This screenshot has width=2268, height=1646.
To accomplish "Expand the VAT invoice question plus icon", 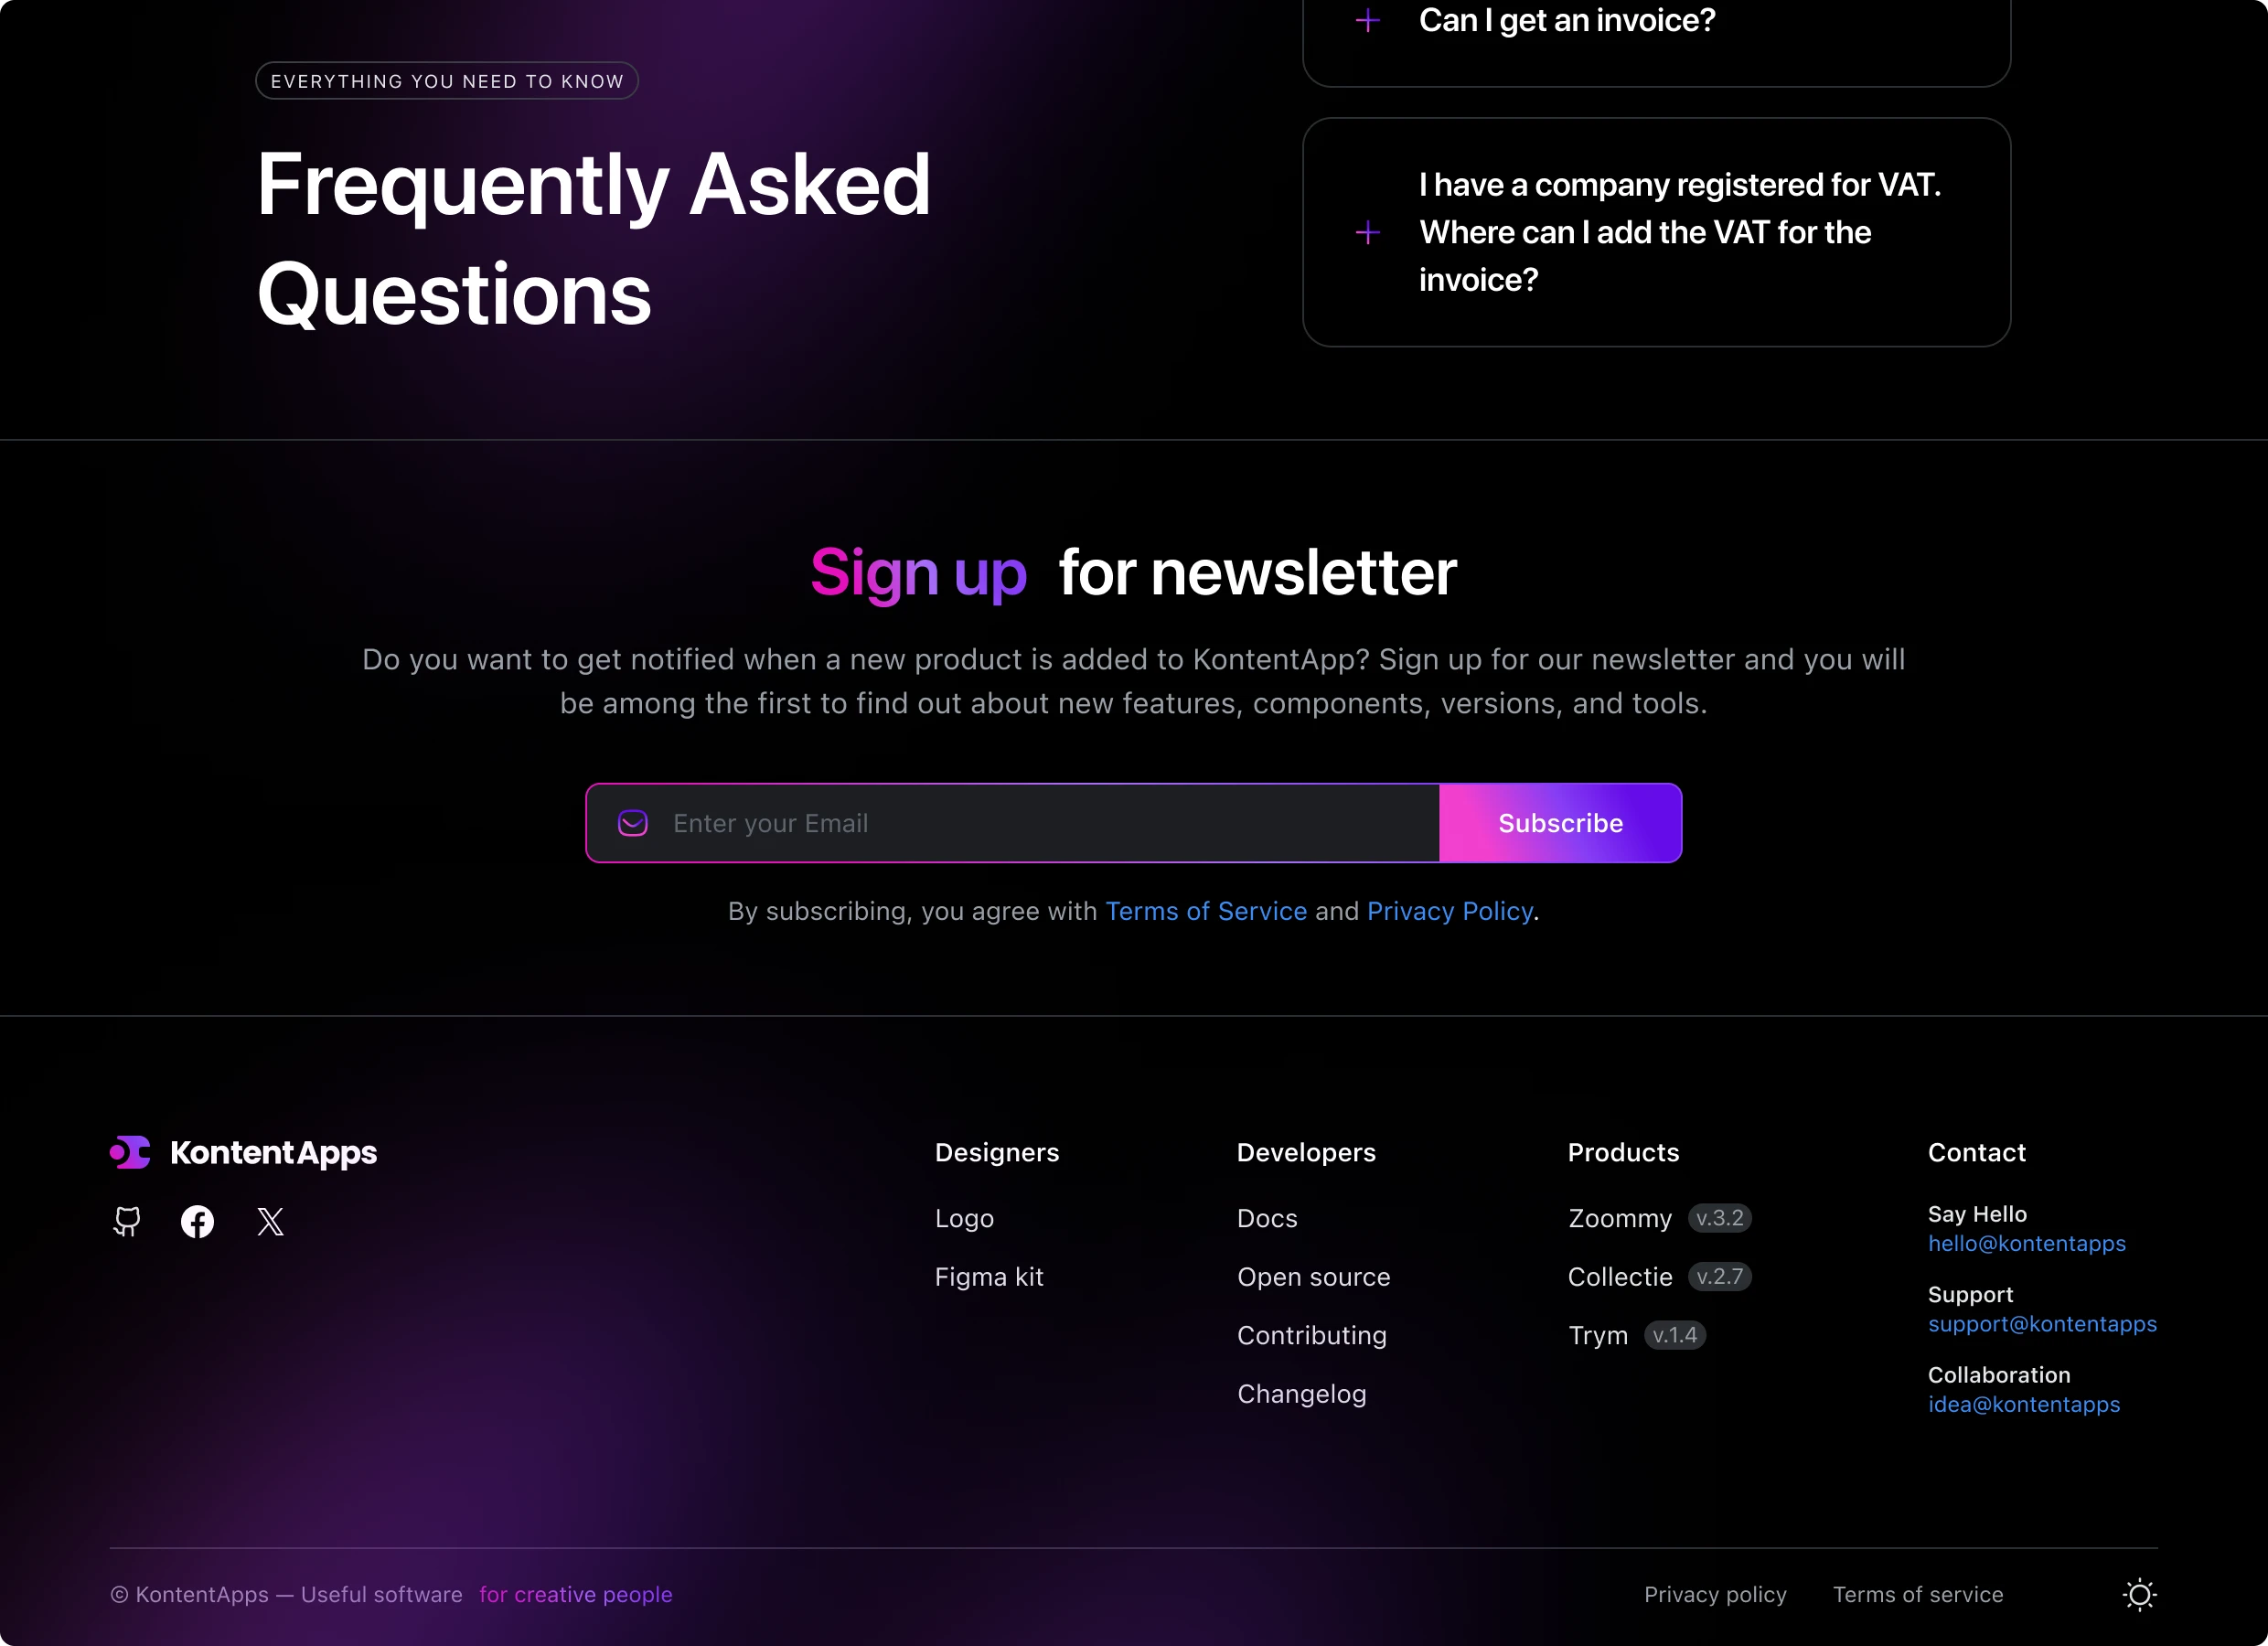I will coord(1367,233).
